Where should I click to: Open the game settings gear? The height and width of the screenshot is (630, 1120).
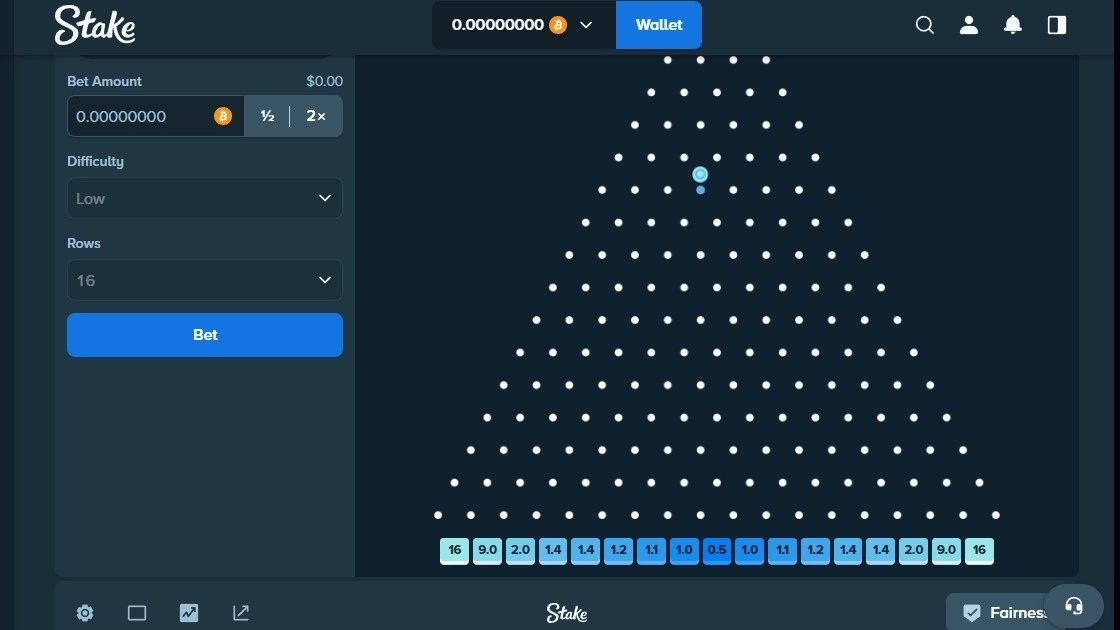point(84,613)
